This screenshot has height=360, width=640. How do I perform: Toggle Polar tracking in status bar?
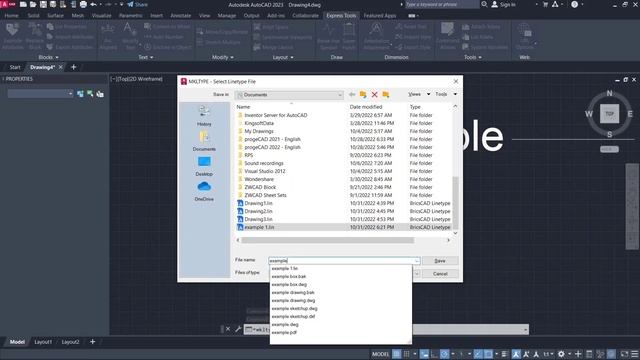coord(444,354)
